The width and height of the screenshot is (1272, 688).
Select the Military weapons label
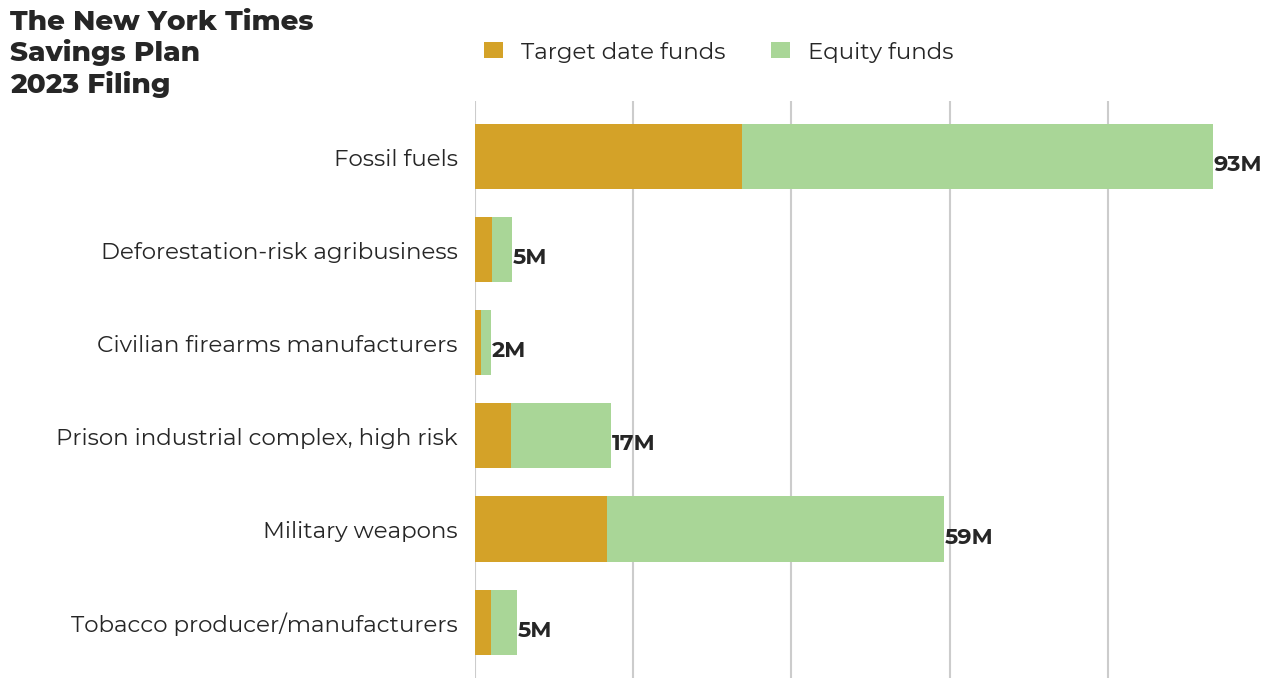[x=360, y=530]
